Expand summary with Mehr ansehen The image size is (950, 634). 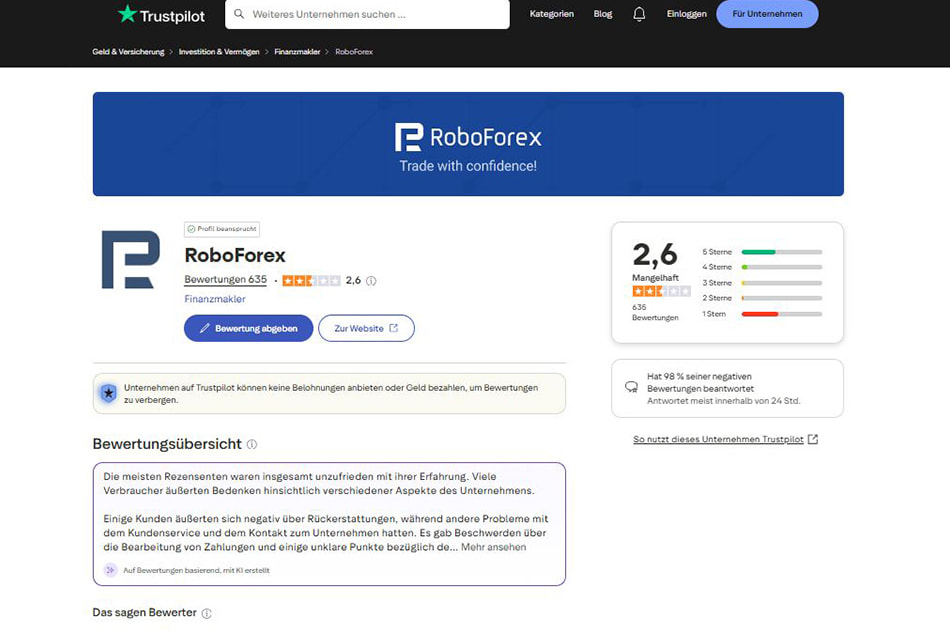tap(494, 547)
